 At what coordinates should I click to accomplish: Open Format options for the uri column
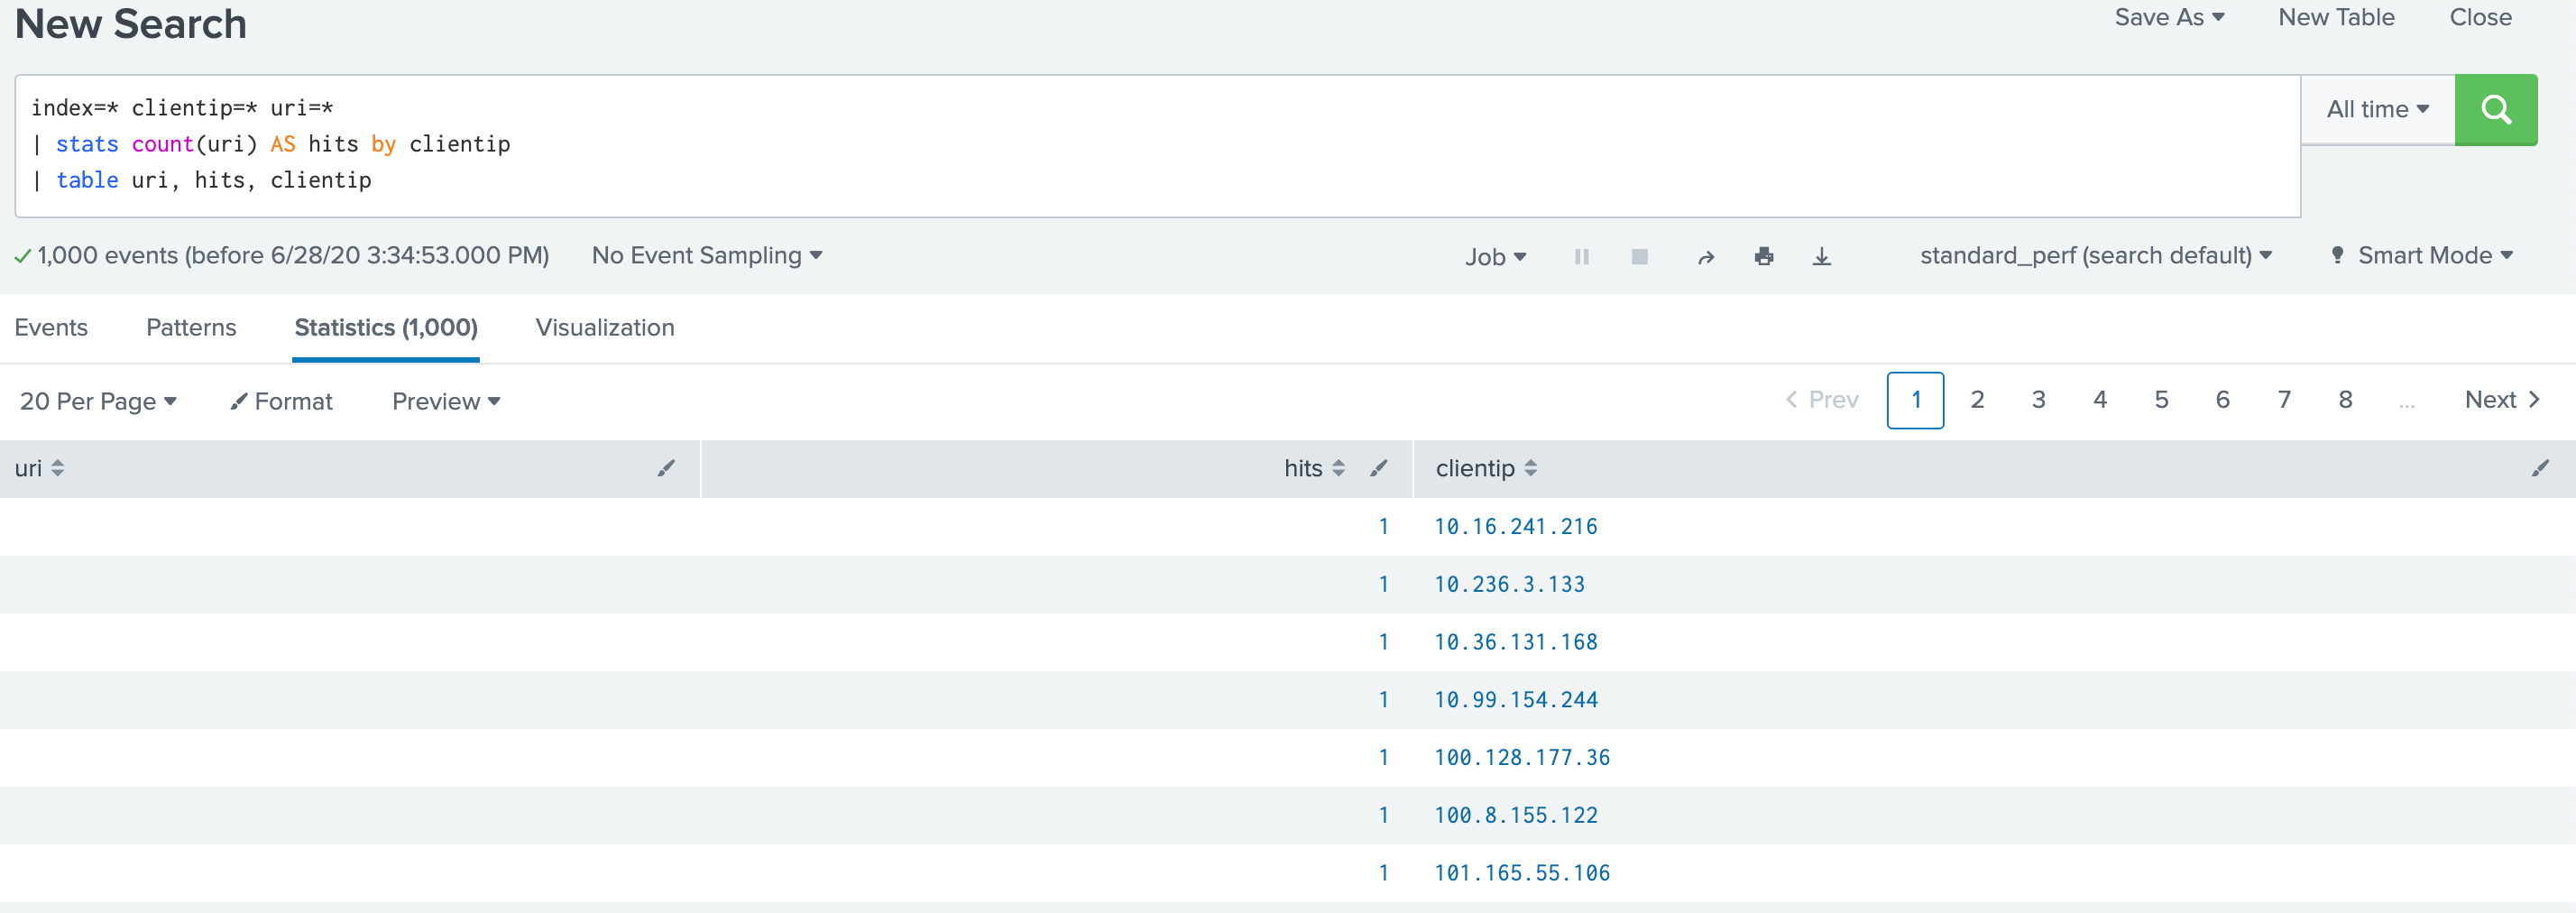pyautogui.click(x=667, y=467)
